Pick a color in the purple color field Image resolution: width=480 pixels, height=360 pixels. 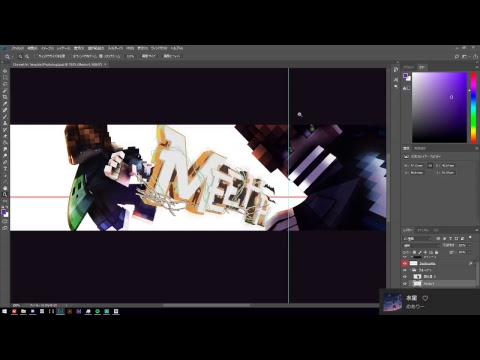[x=439, y=107]
